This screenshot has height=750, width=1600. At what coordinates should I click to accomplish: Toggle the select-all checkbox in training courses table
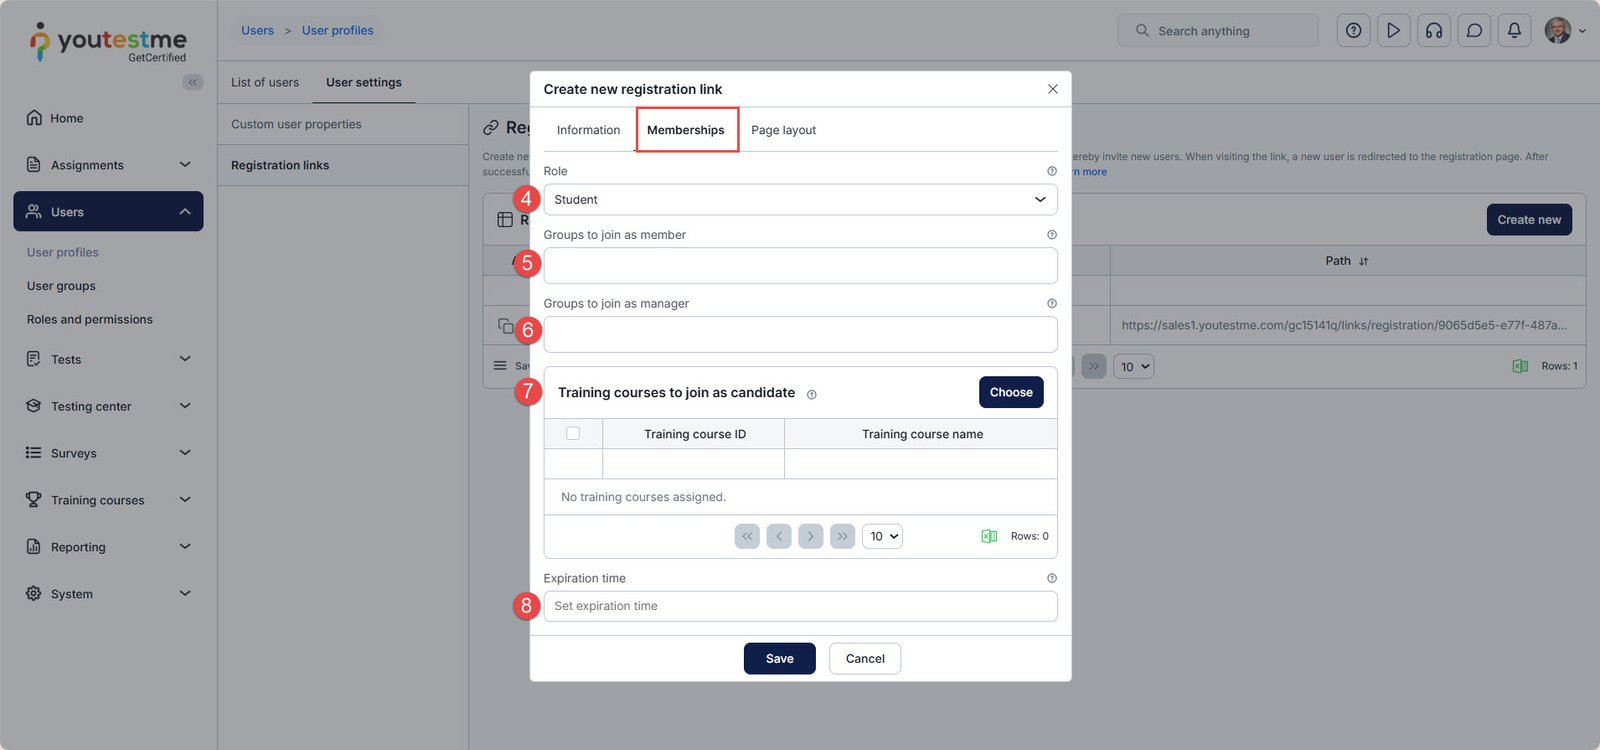pos(573,434)
